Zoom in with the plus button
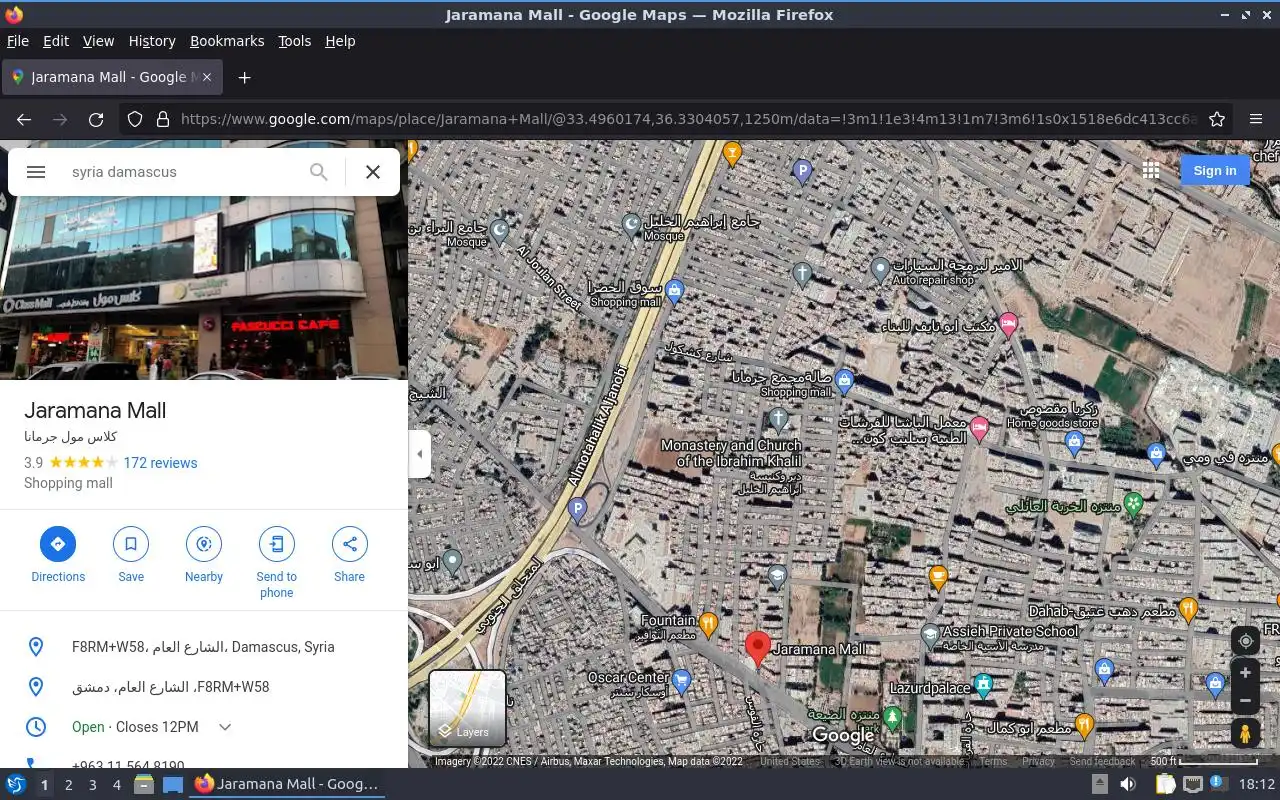 pos(1245,673)
